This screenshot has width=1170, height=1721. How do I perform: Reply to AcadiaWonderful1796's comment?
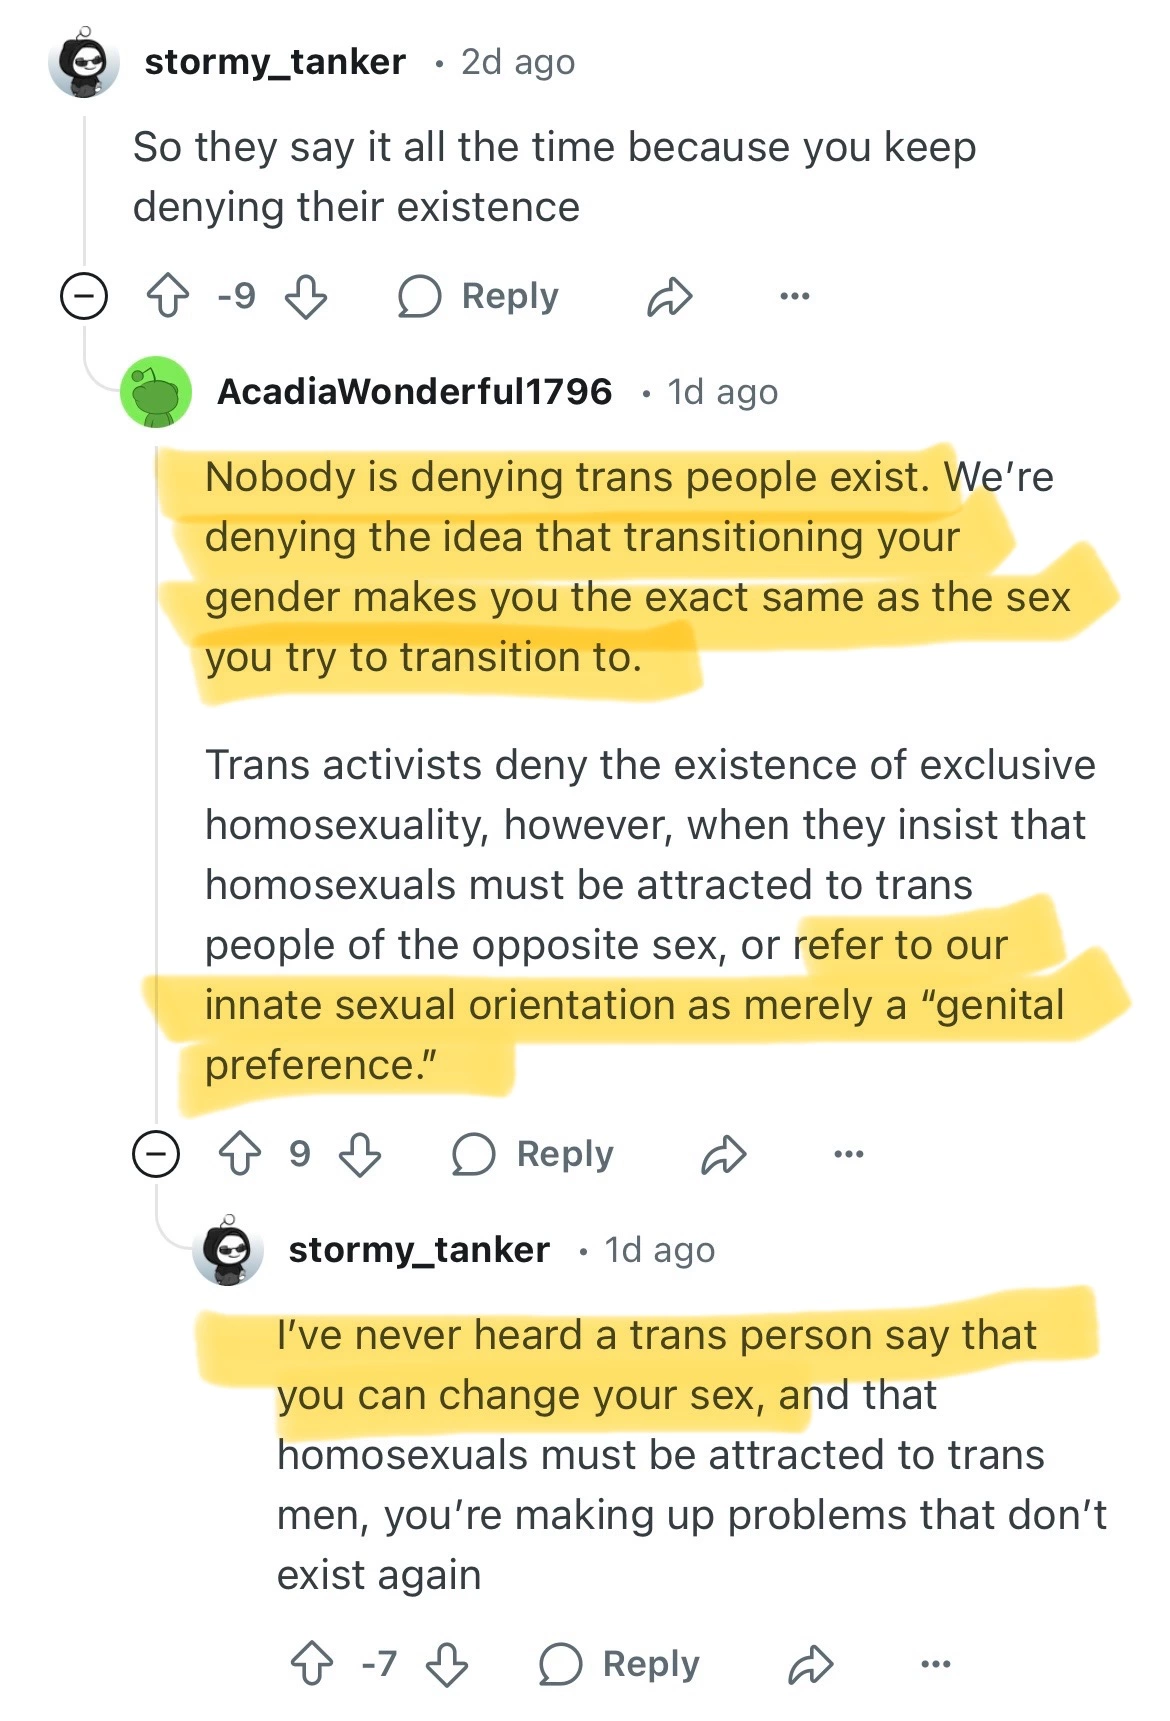533,1154
